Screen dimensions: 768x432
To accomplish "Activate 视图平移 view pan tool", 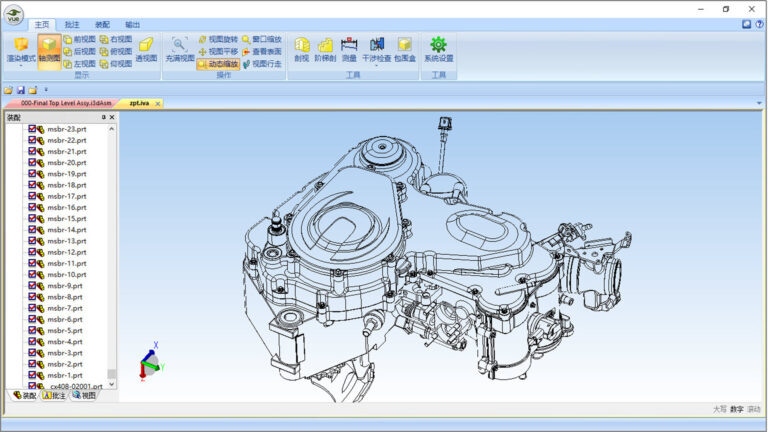I will (218, 51).
